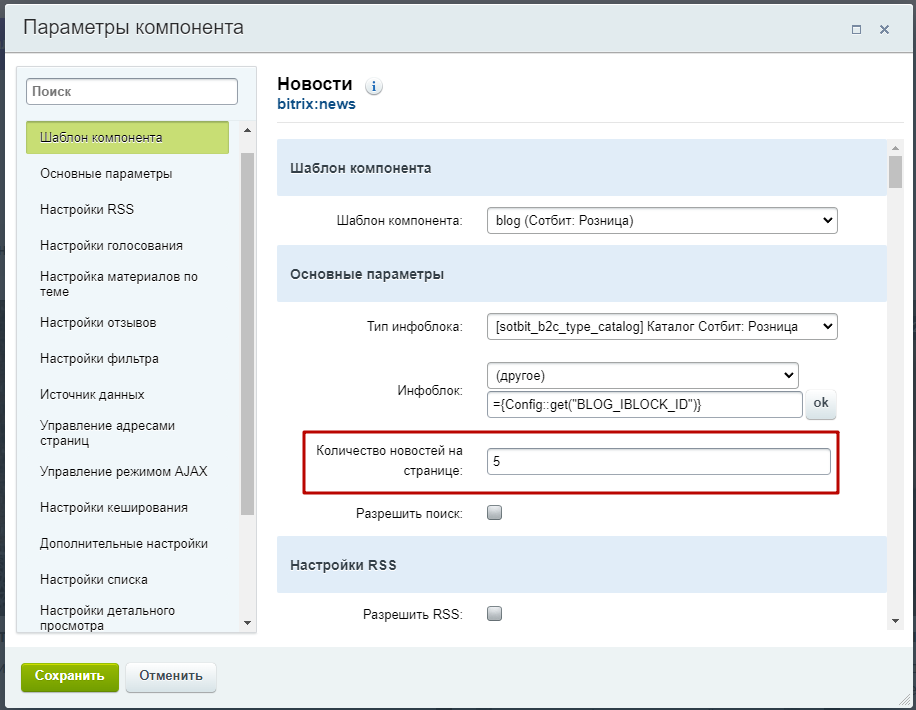Select Шаблон компонента in left menu
Viewport: 916px width, 710px height.
(127, 138)
